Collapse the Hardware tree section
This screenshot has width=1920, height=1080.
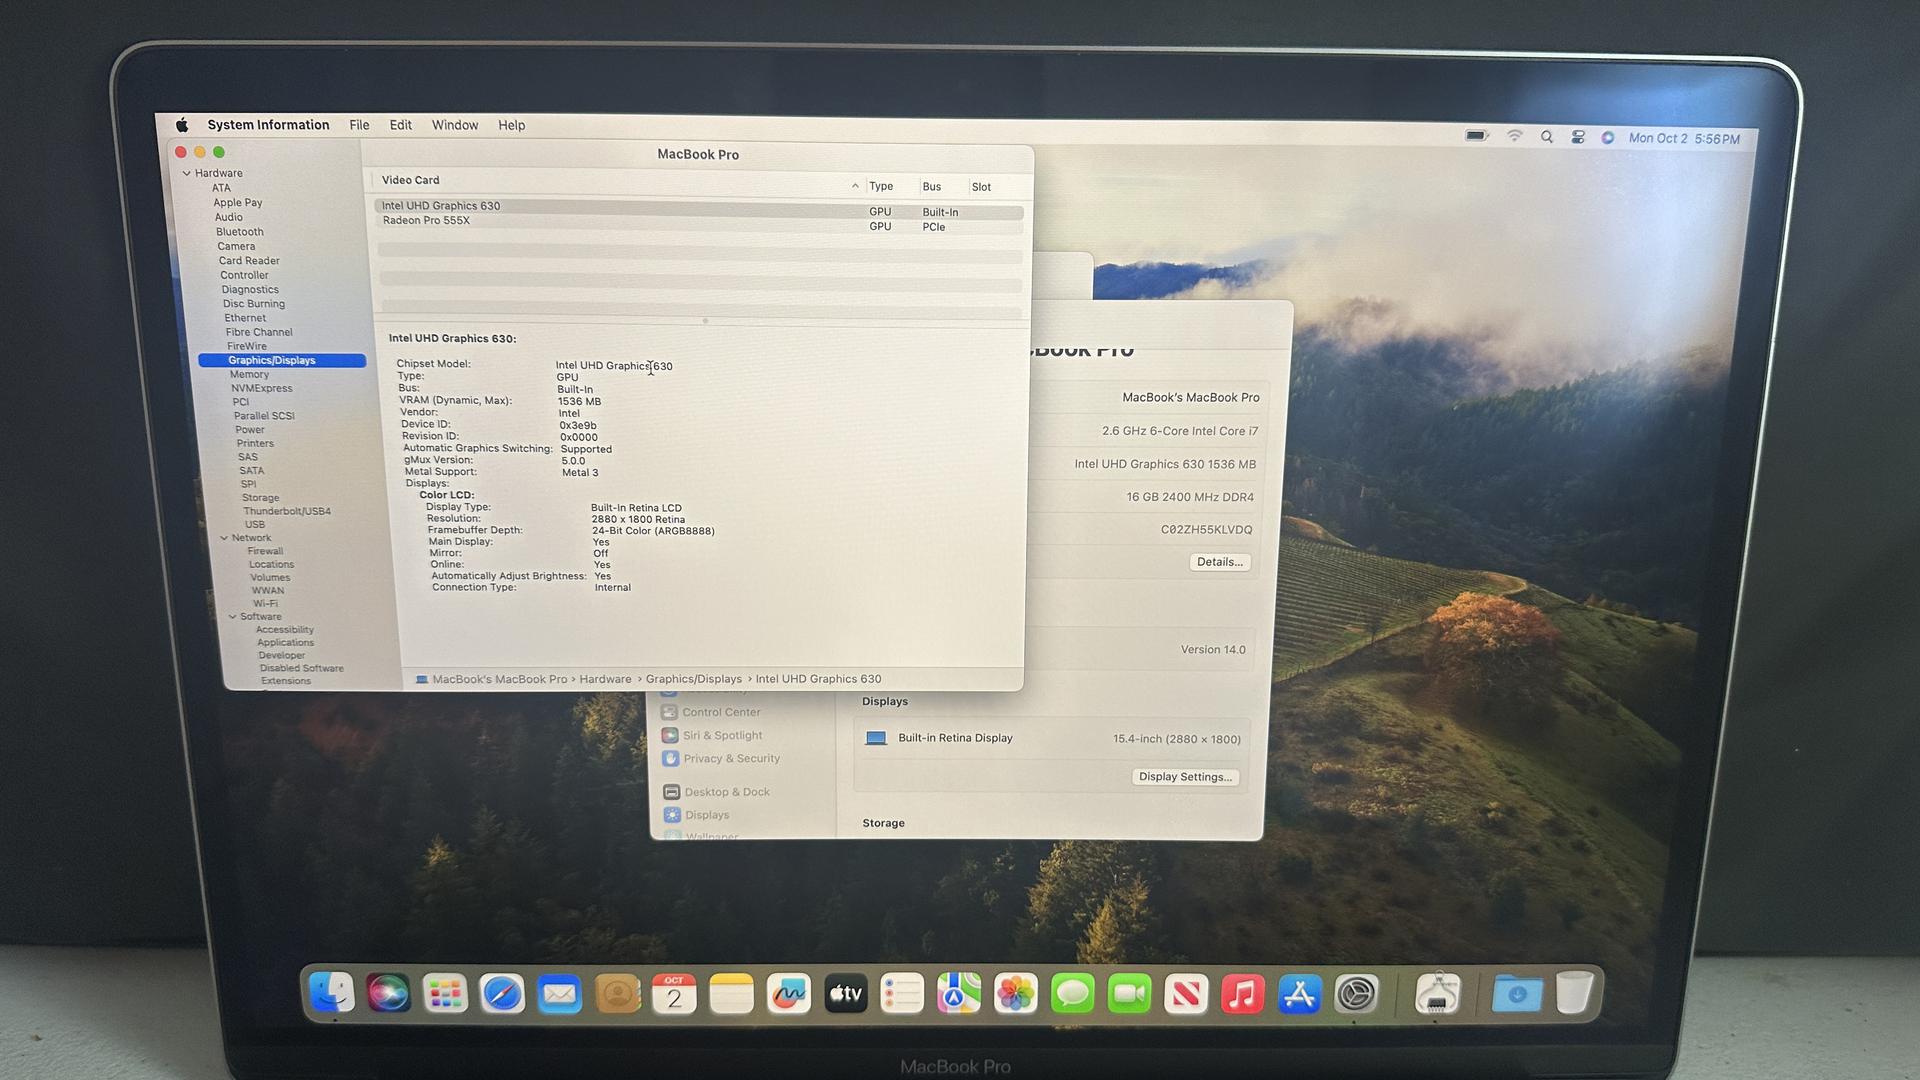click(x=186, y=173)
